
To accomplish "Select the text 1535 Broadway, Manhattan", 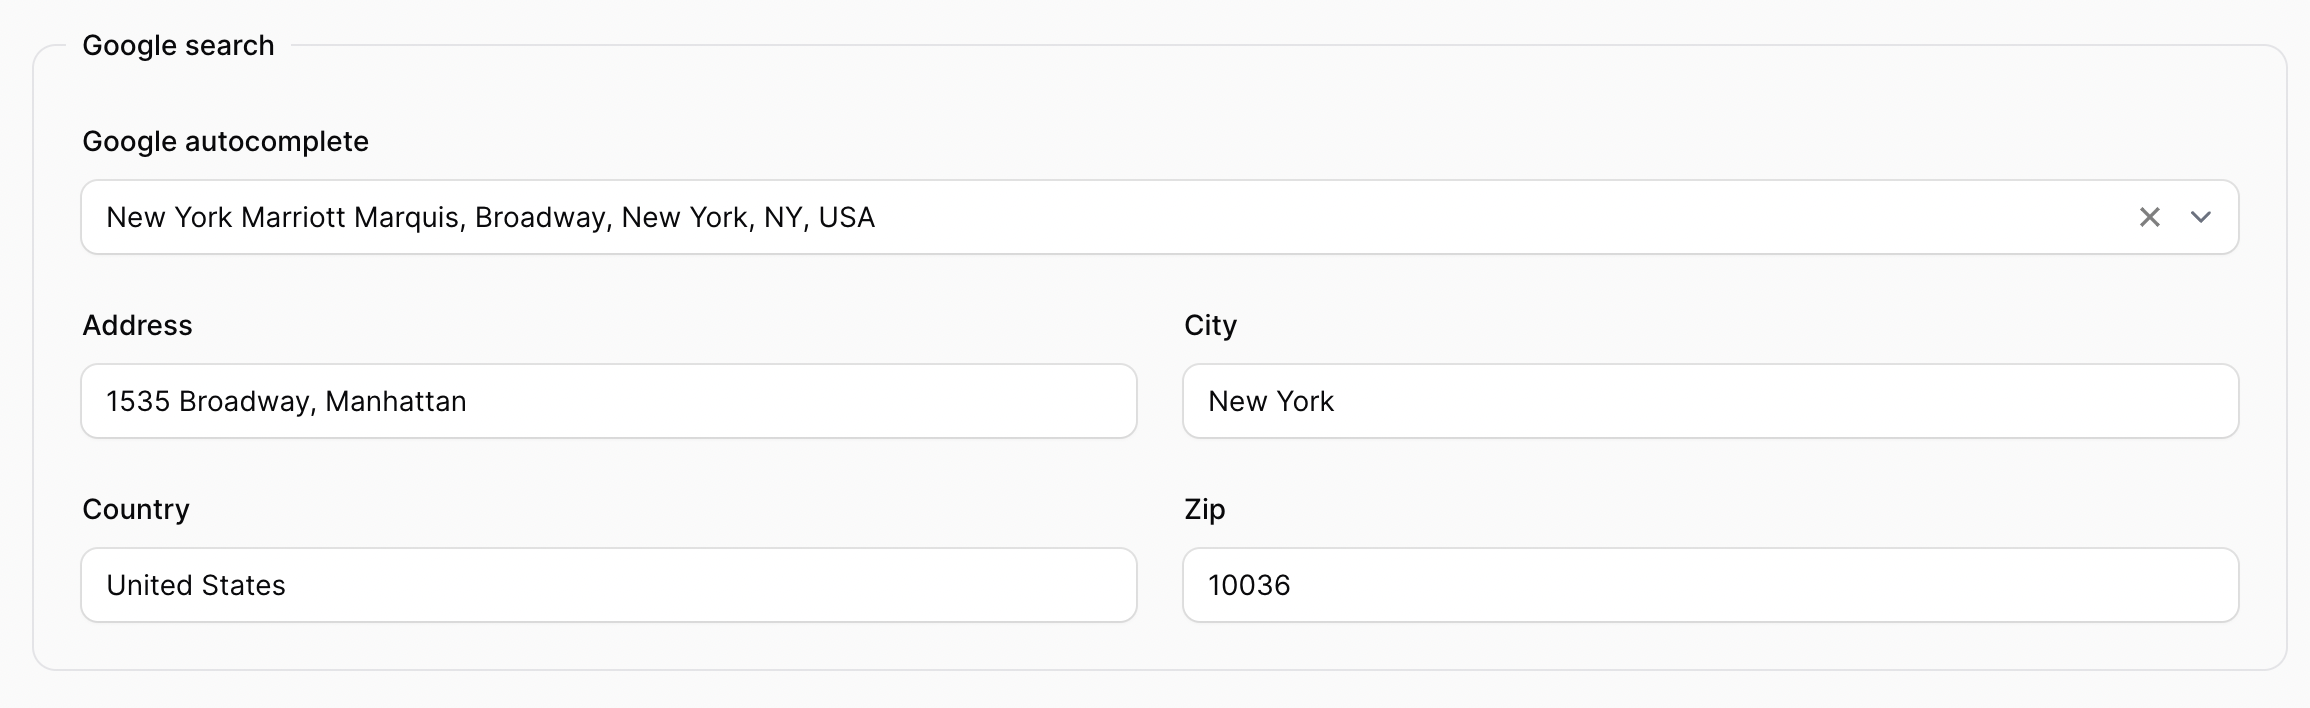I will tap(286, 401).
